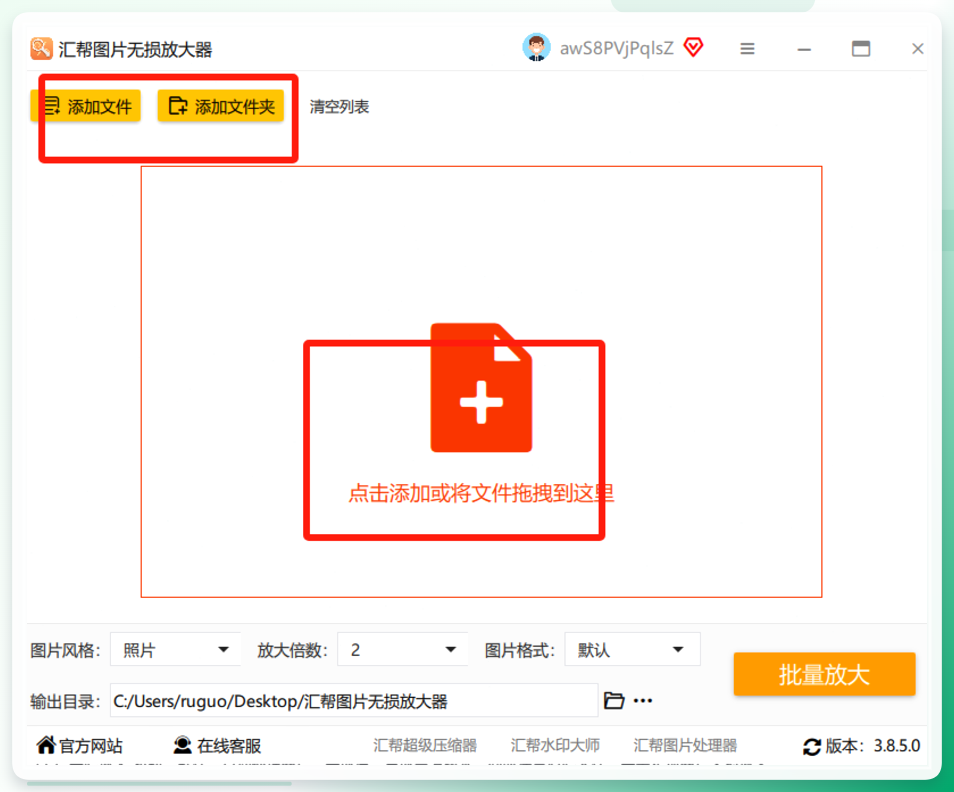Open 汇帮超级压缩器 link

425,746
